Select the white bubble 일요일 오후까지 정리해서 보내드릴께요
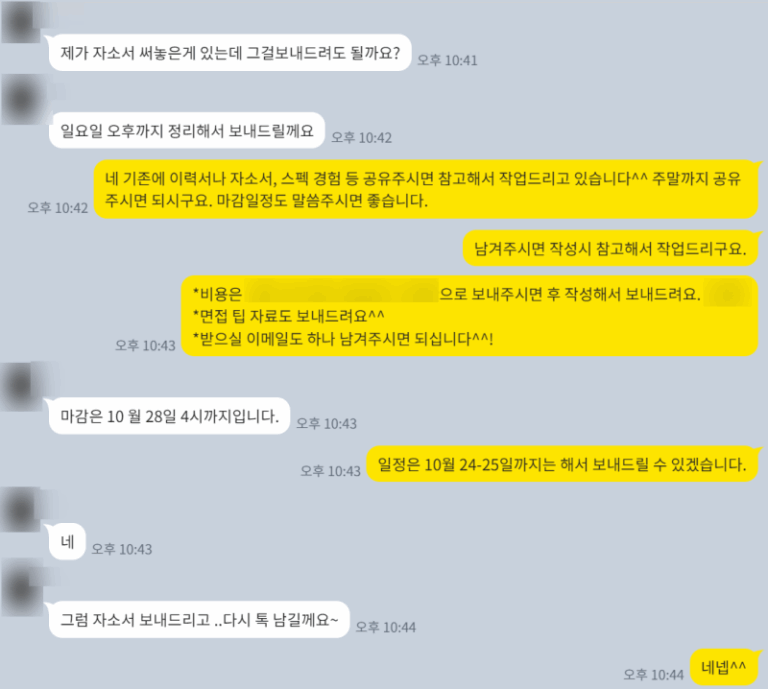The width and height of the screenshot is (768, 689). (x=187, y=130)
